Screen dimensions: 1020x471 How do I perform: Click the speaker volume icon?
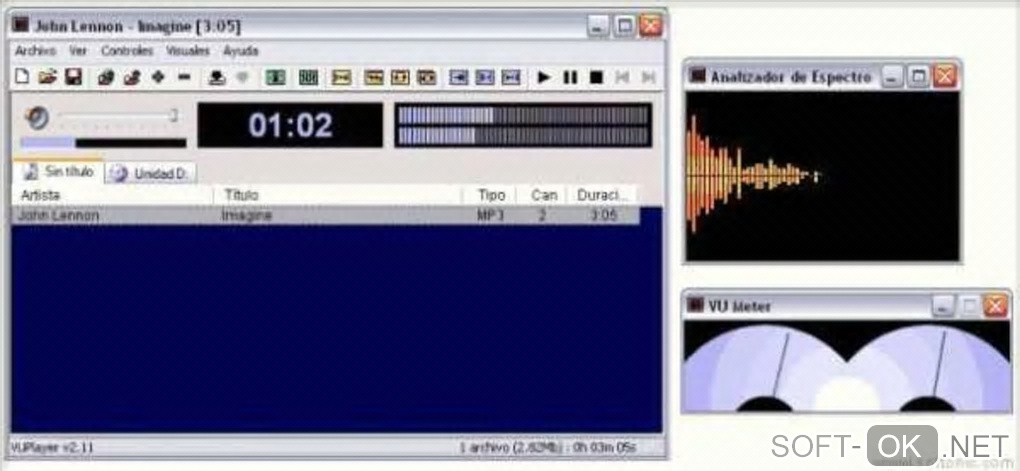(x=36, y=118)
